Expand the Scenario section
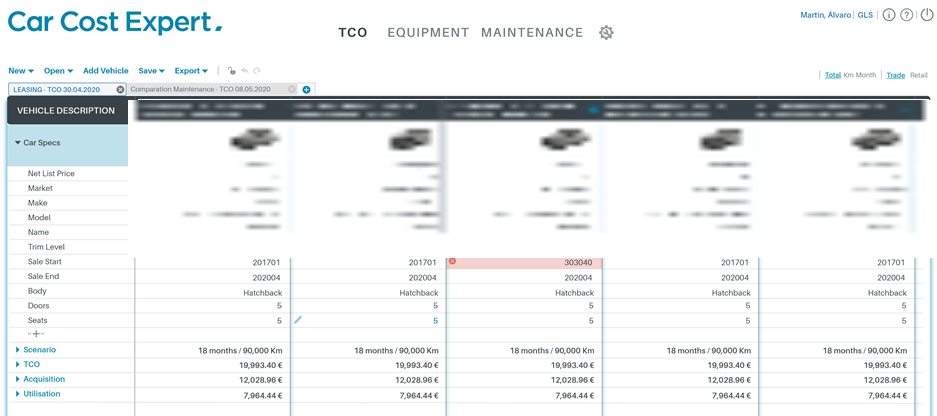This screenshot has width=937, height=416. (x=39, y=350)
